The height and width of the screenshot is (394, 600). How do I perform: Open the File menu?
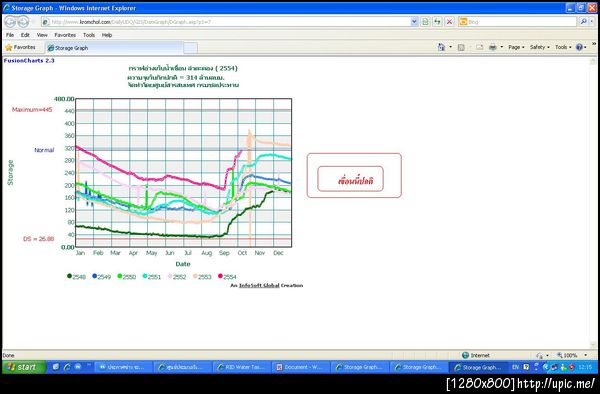point(10,35)
